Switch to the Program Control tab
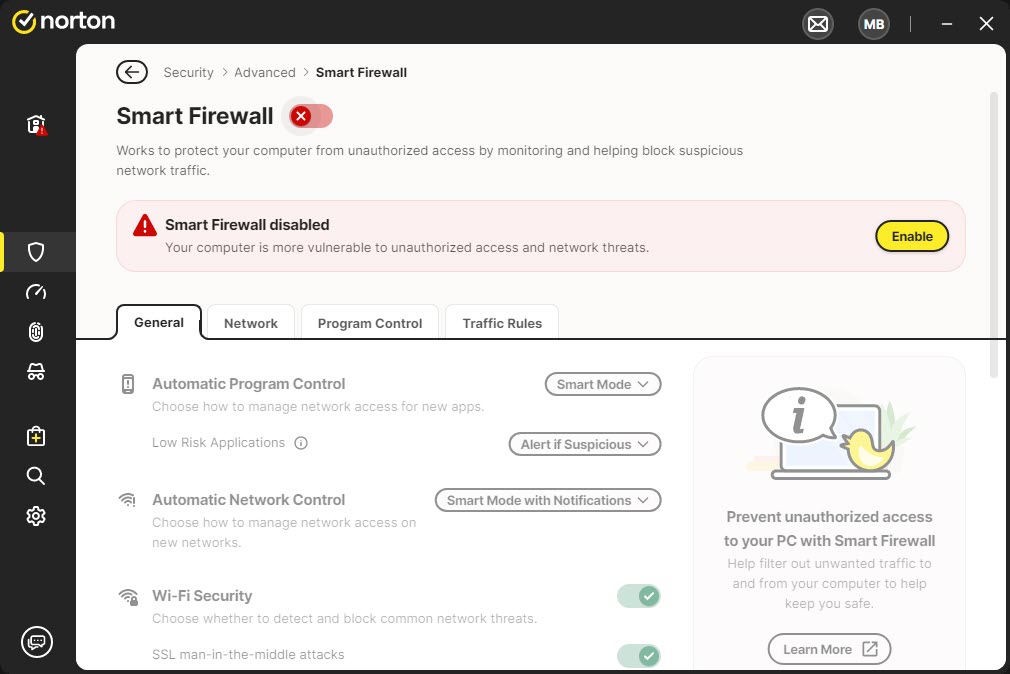 370,323
